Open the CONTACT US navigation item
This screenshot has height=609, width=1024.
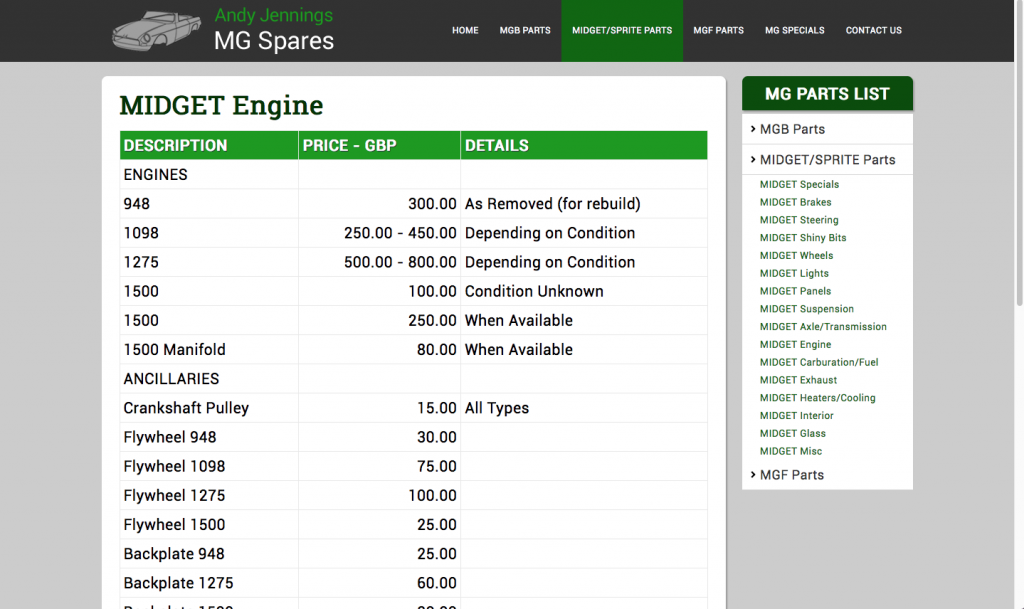[874, 31]
